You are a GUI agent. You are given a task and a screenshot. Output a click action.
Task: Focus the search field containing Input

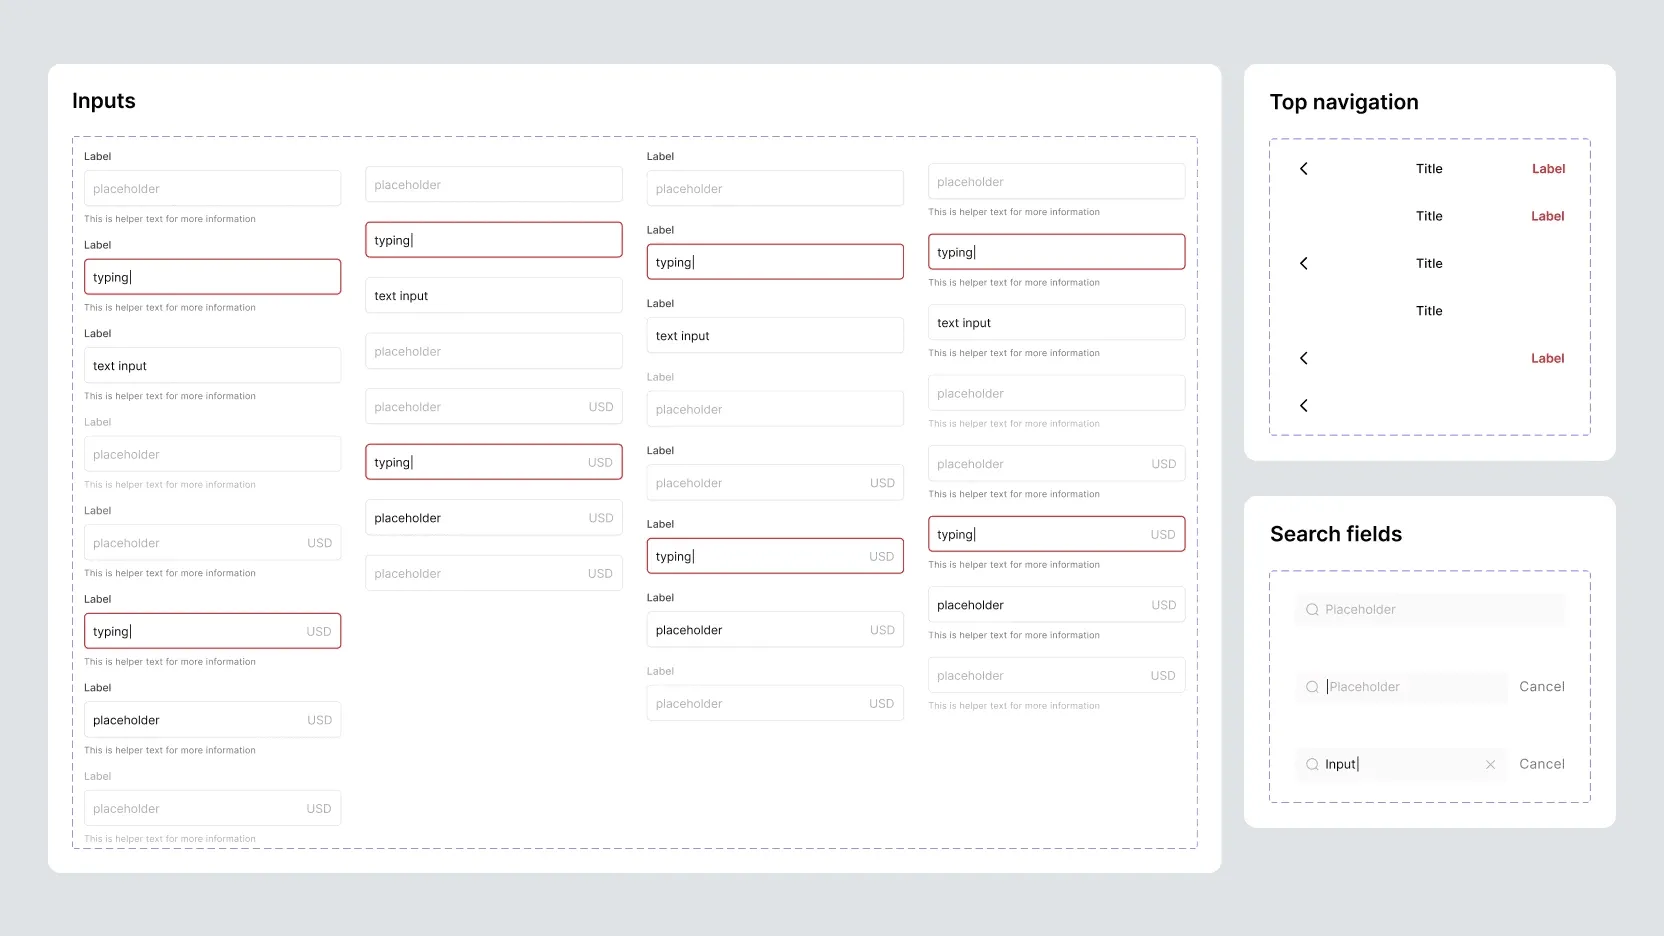[x=1401, y=764]
